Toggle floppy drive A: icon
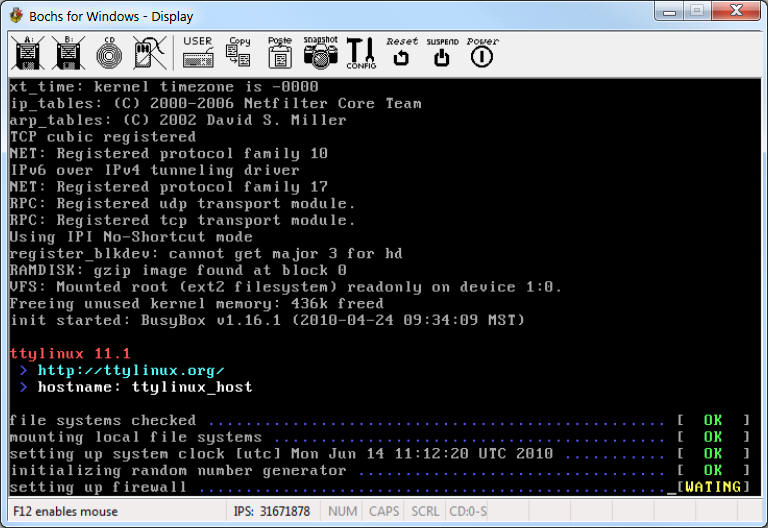Screen dimensions: 768x528 point(27,53)
